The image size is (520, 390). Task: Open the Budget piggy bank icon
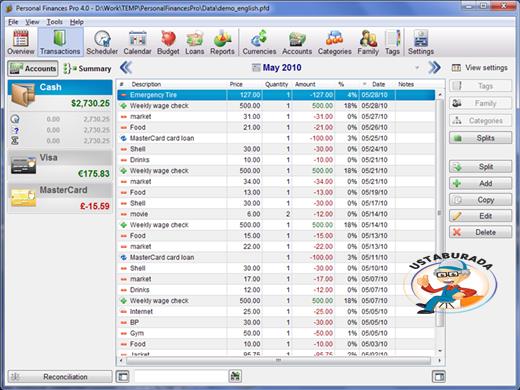168,42
